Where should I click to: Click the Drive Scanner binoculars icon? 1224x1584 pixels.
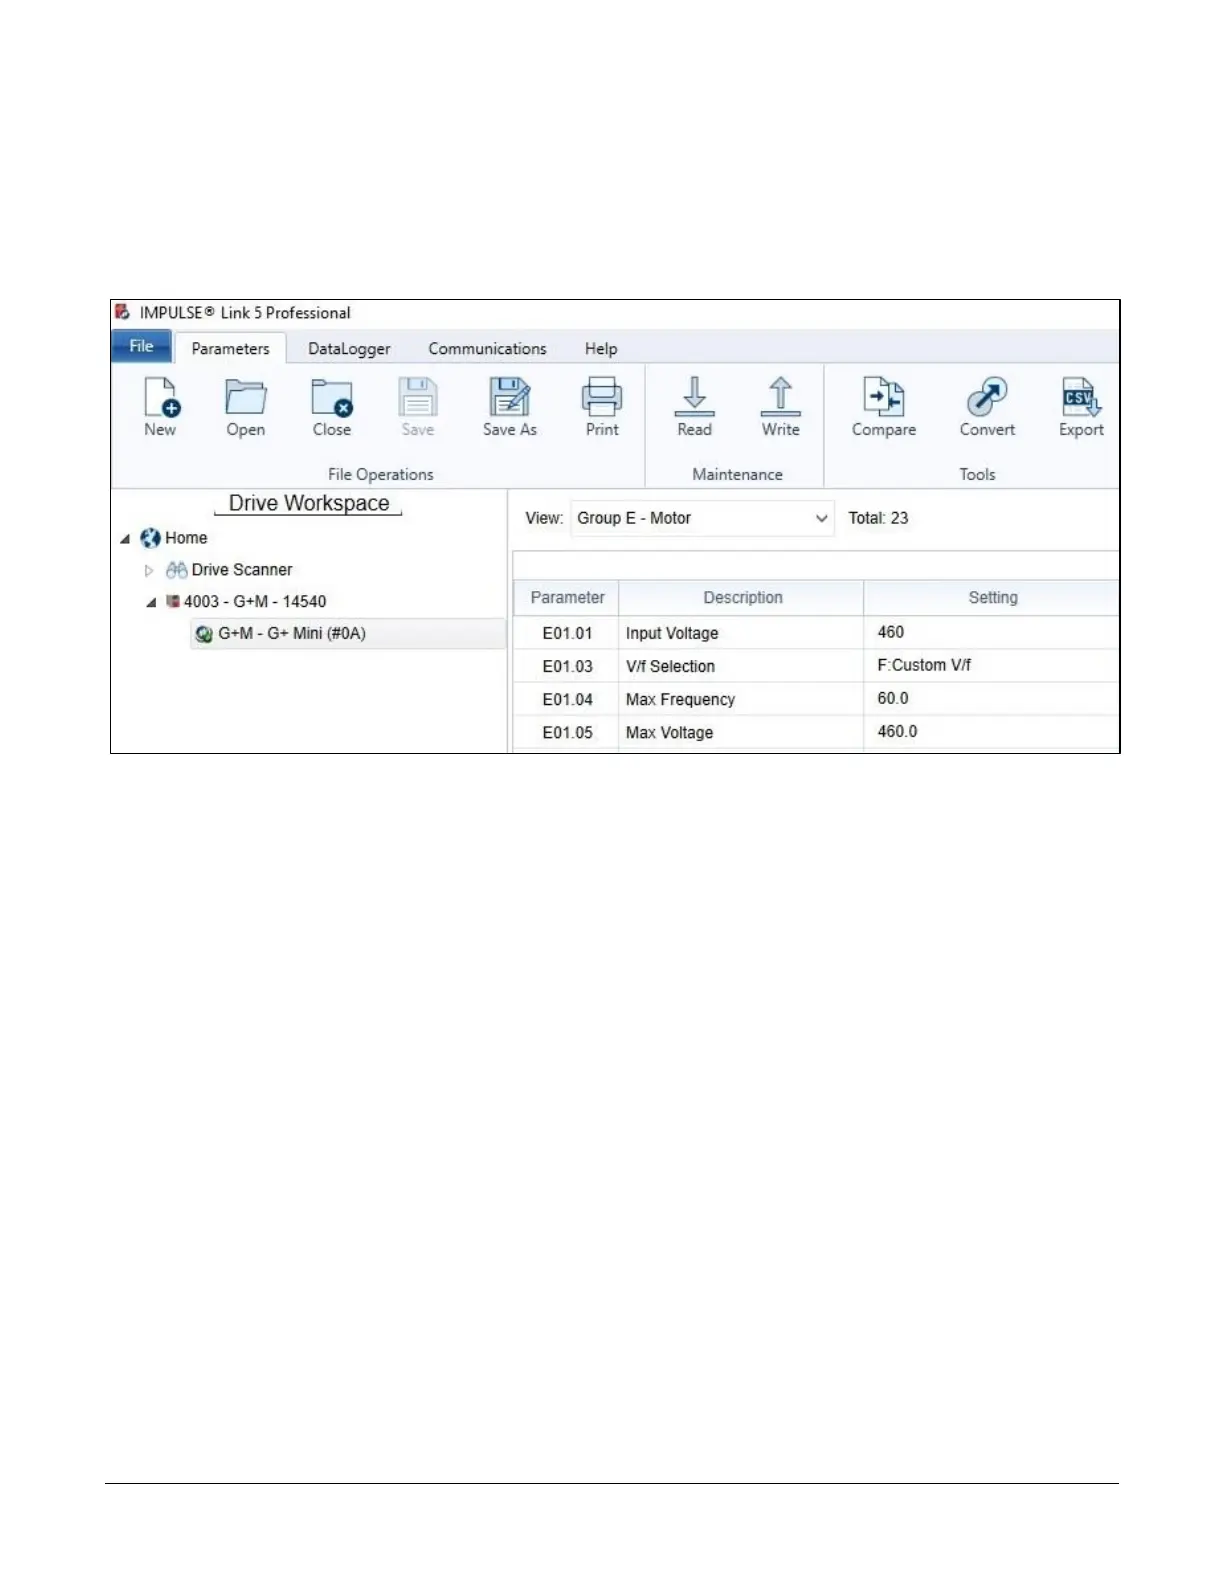(x=177, y=570)
